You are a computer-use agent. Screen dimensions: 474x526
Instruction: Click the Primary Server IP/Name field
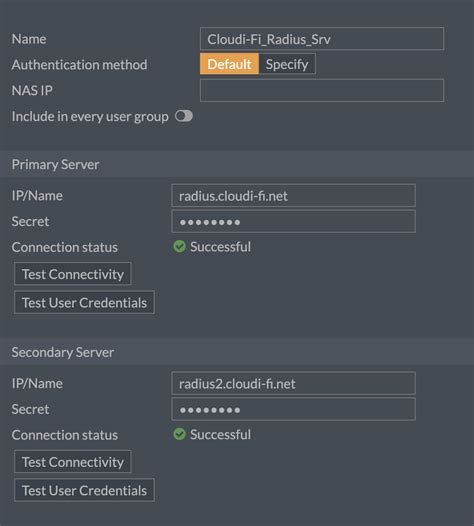[294, 196]
